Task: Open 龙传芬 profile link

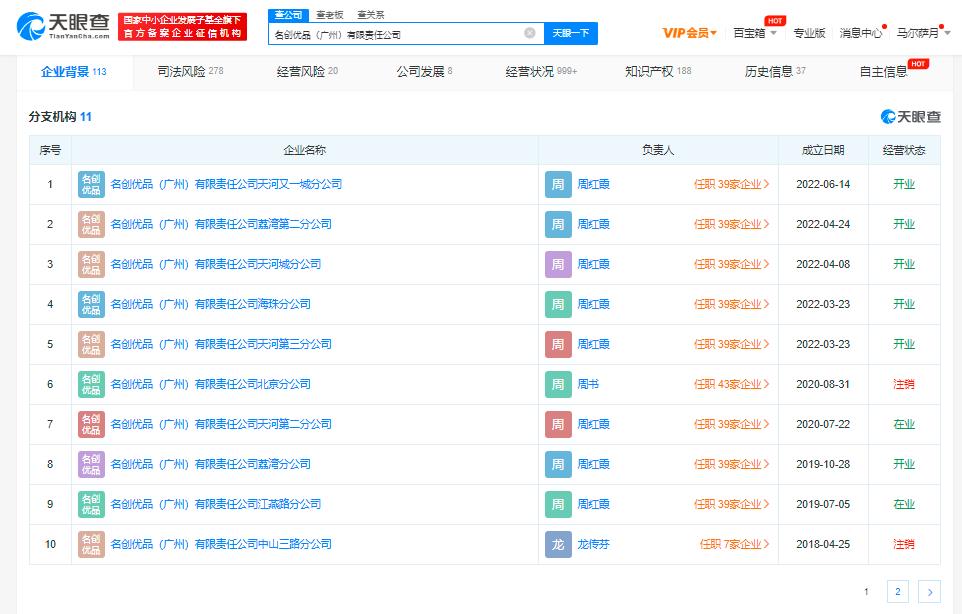Action: pos(594,544)
